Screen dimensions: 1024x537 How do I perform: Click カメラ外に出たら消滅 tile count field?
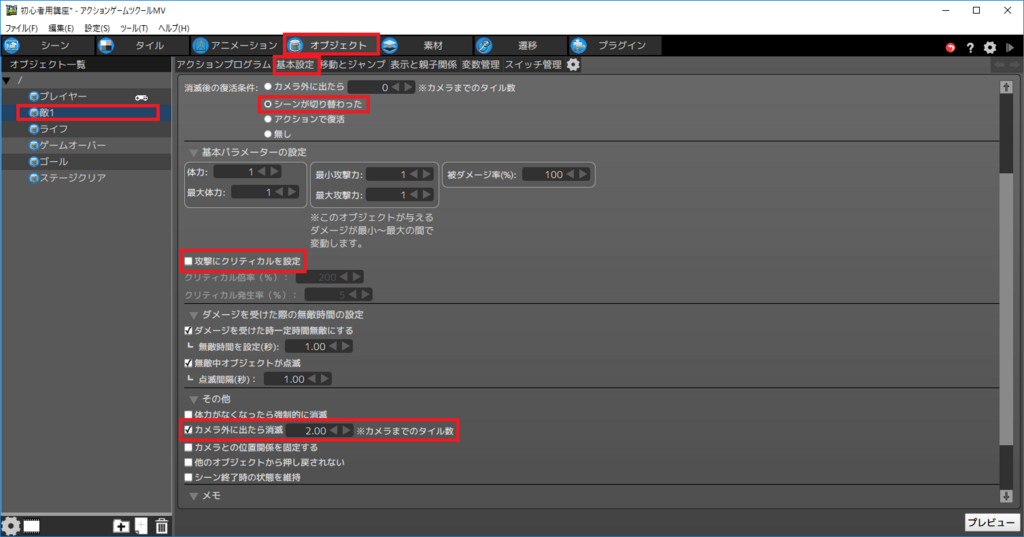[319, 431]
